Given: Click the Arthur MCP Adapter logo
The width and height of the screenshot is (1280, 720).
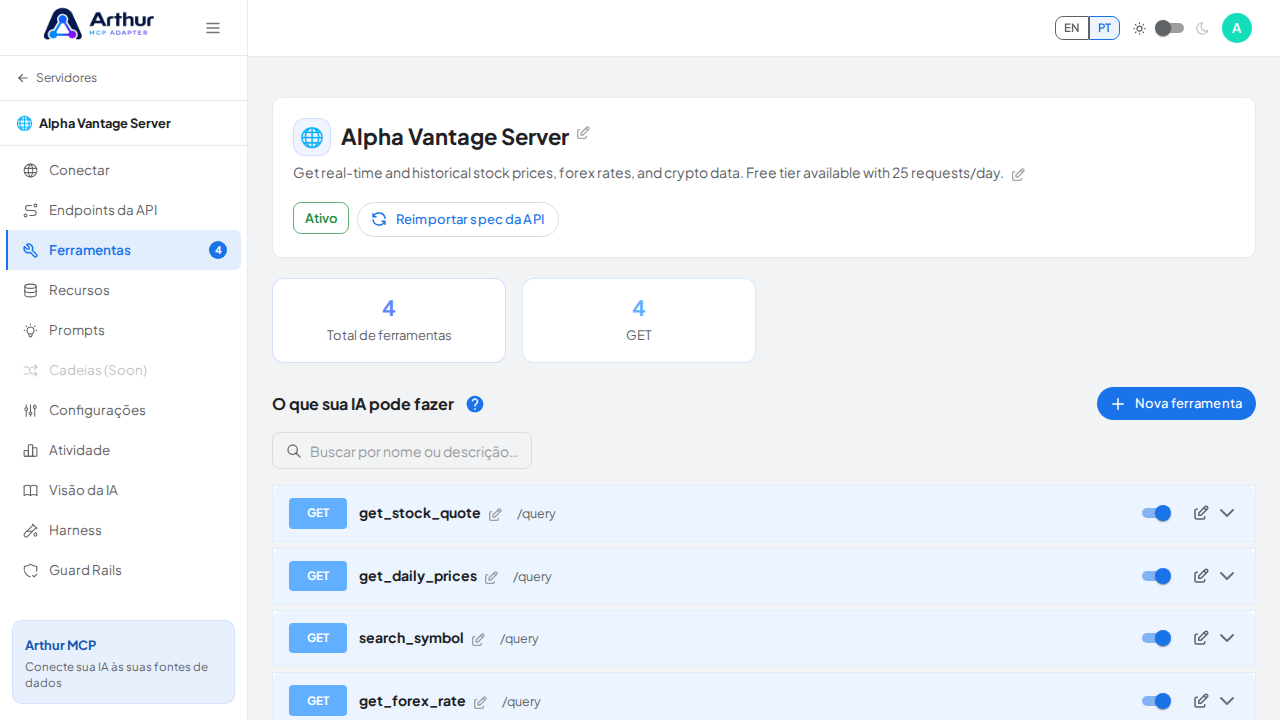Looking at the screenshot, I should [x=98, y=24].
